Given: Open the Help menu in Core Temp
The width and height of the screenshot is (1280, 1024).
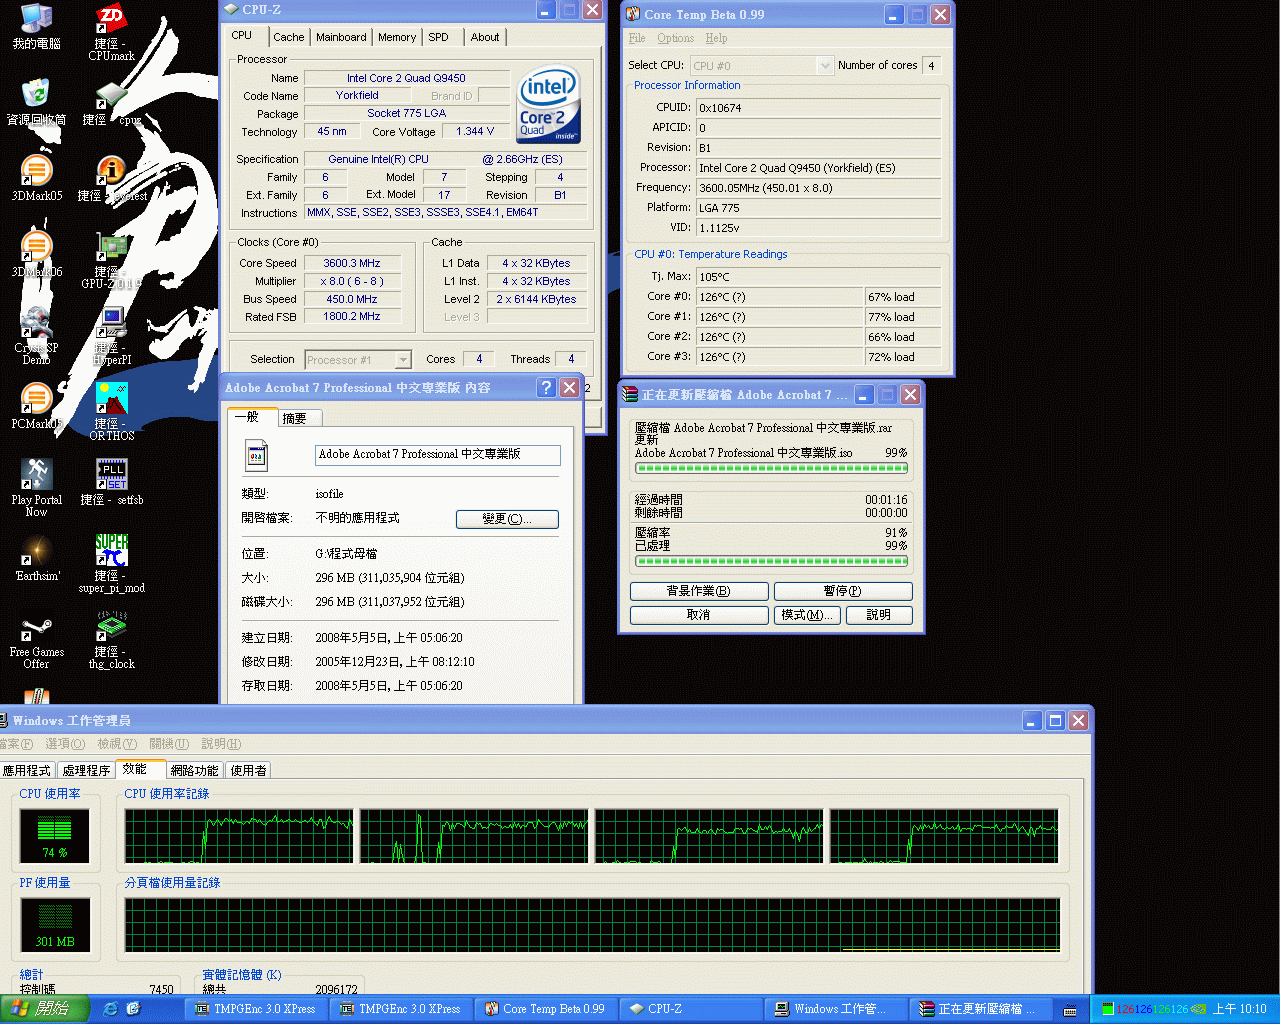Looking at the screenshot, I should point(716,38).
